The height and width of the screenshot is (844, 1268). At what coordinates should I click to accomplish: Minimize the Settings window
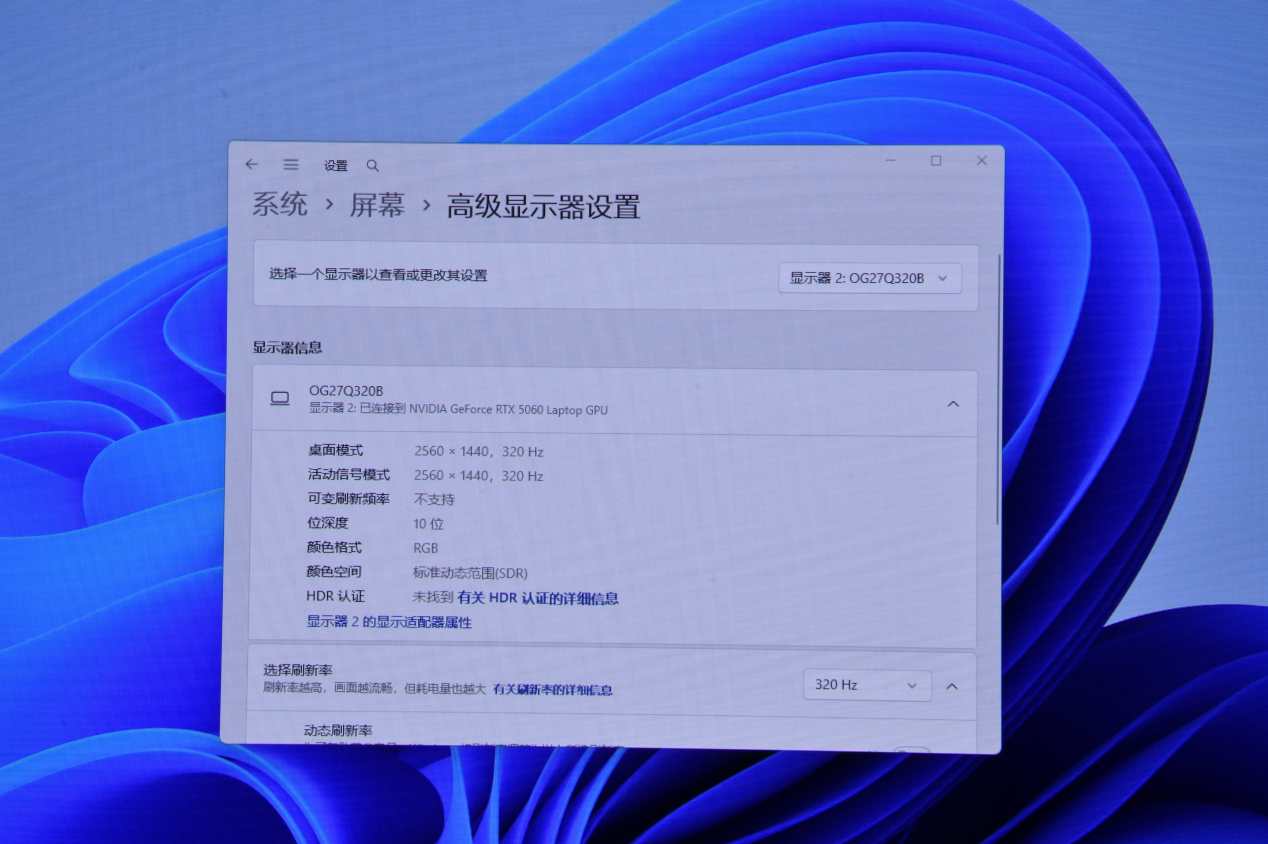[x=890, y=160]
